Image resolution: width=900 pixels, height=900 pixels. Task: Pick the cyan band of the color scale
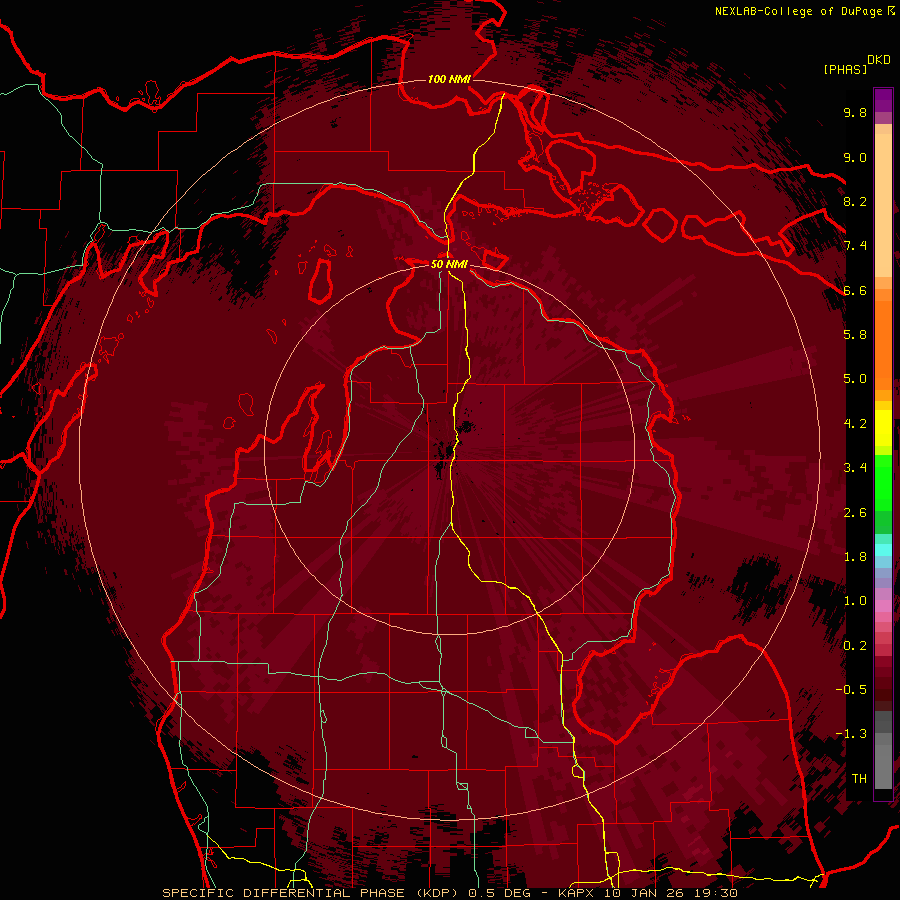click(x=883, y=550)
